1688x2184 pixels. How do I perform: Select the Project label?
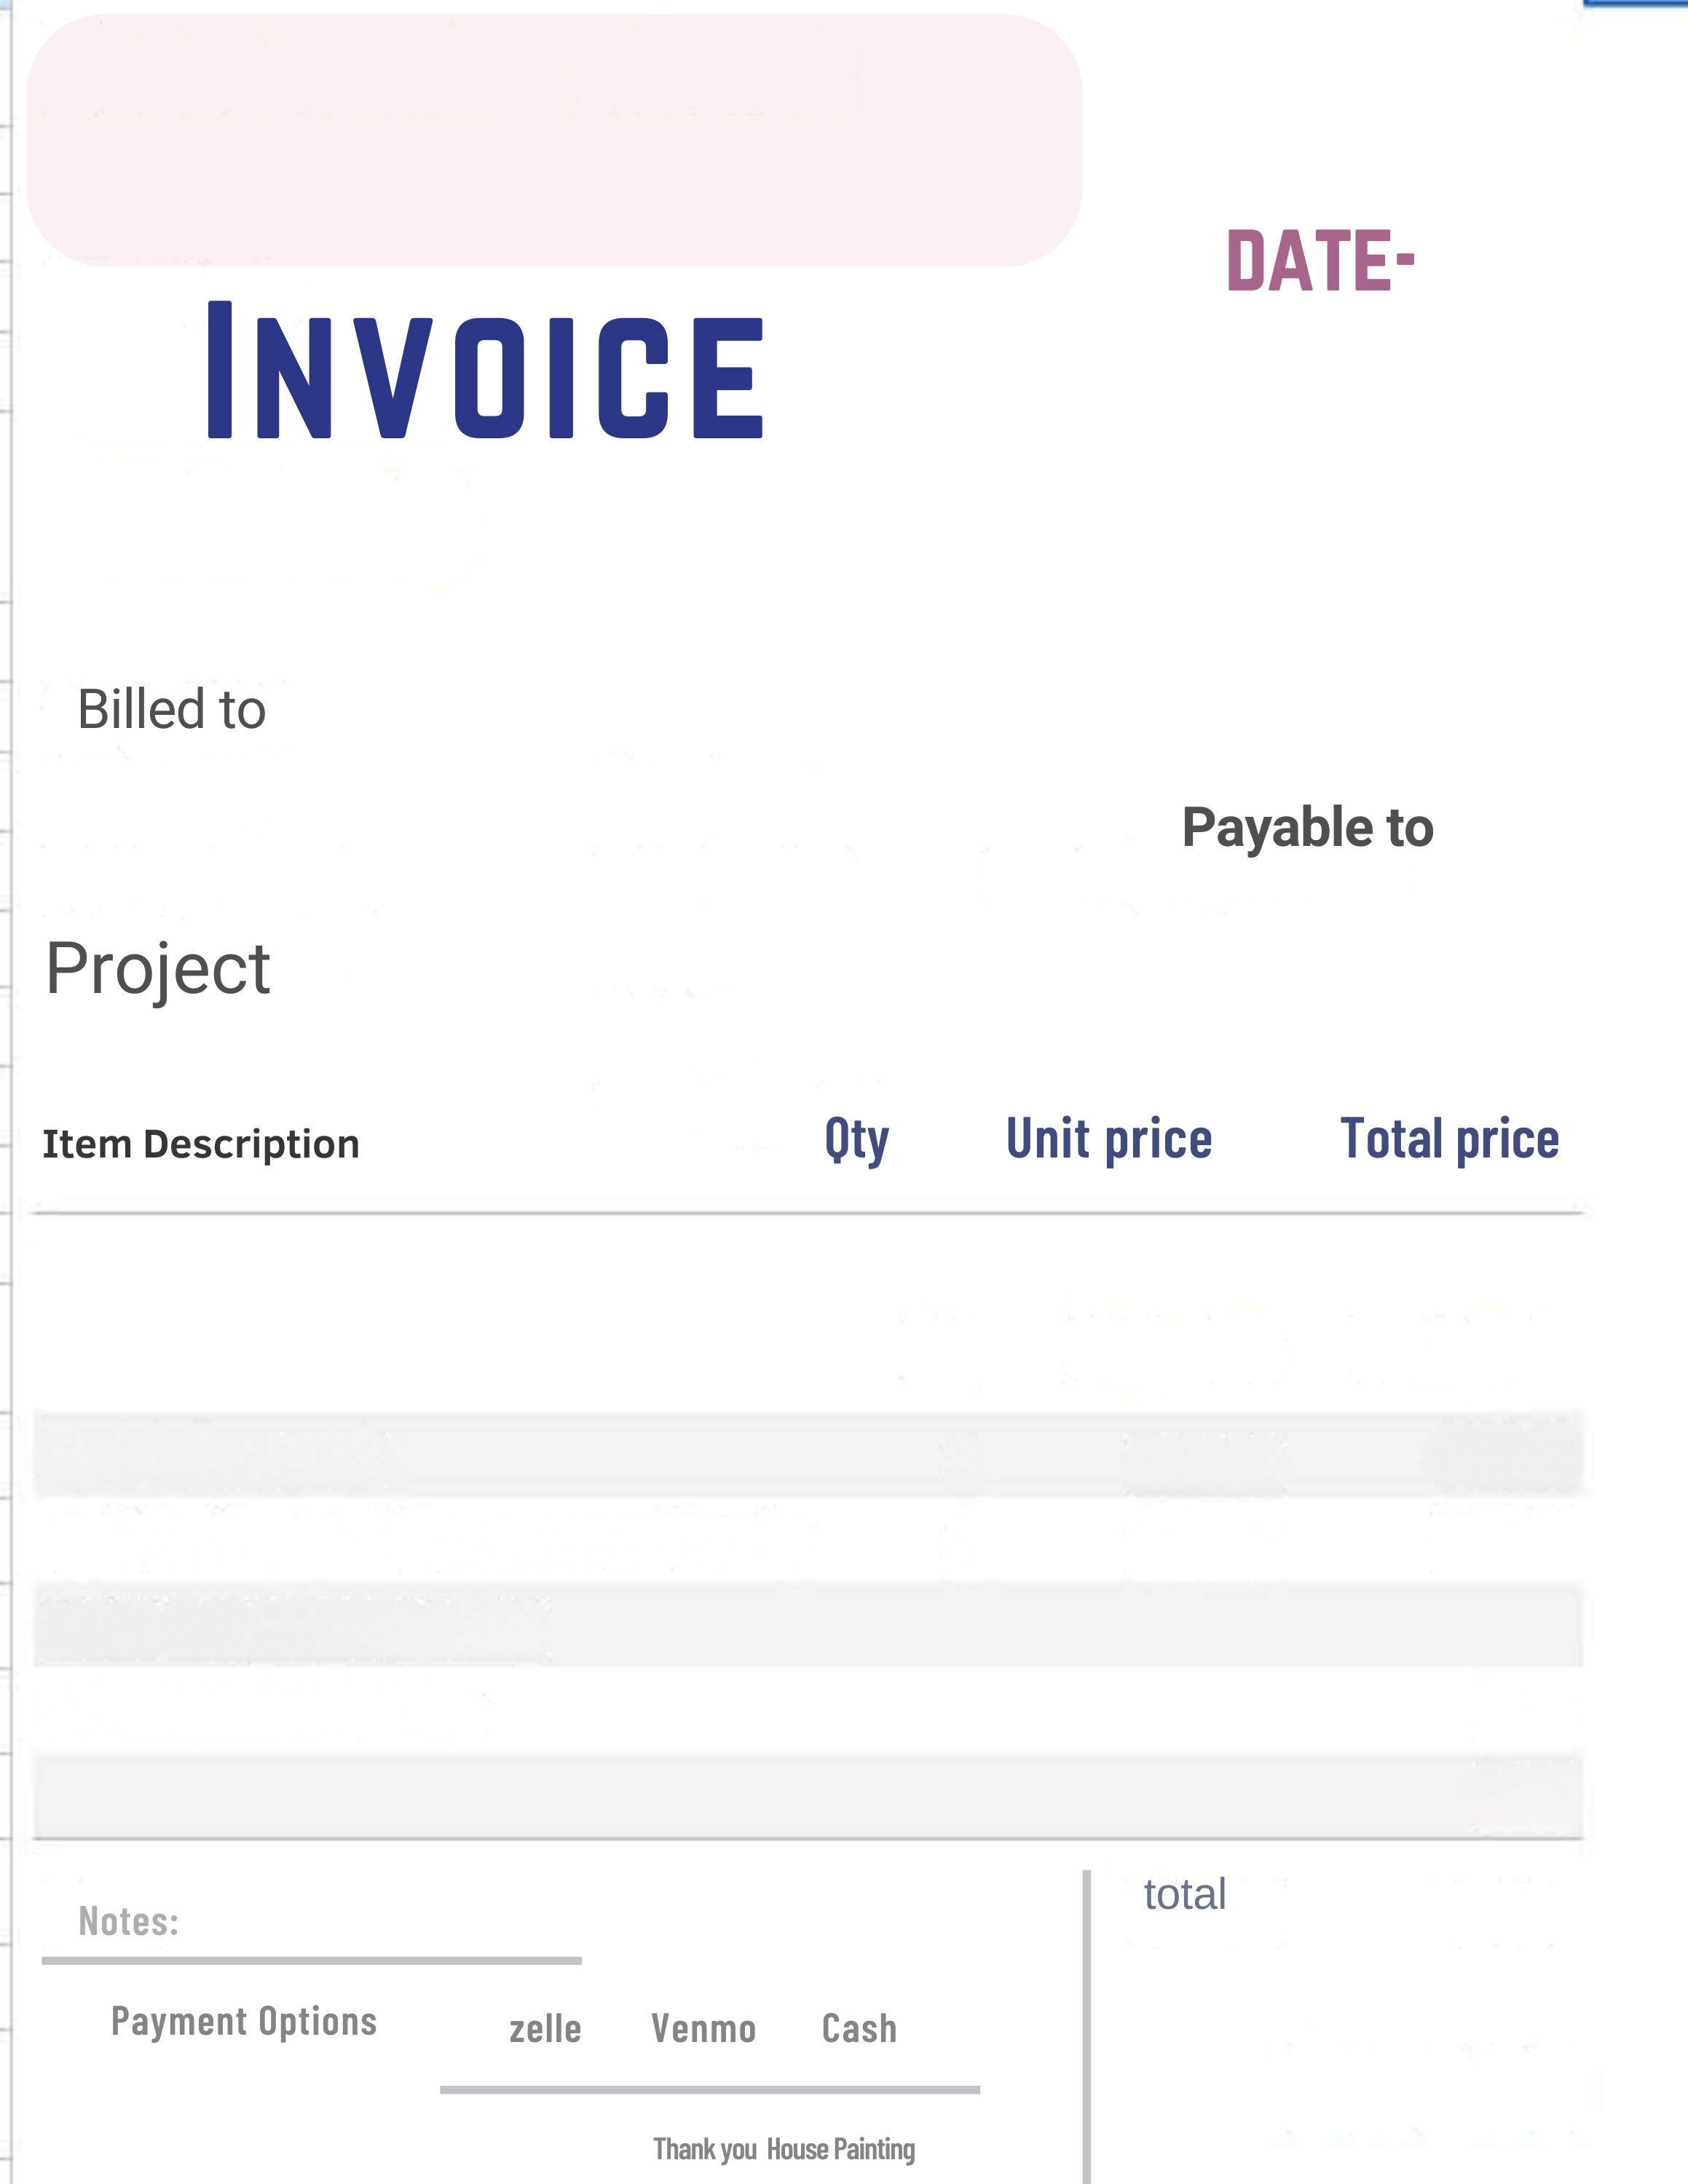click(x=158, y=969)
